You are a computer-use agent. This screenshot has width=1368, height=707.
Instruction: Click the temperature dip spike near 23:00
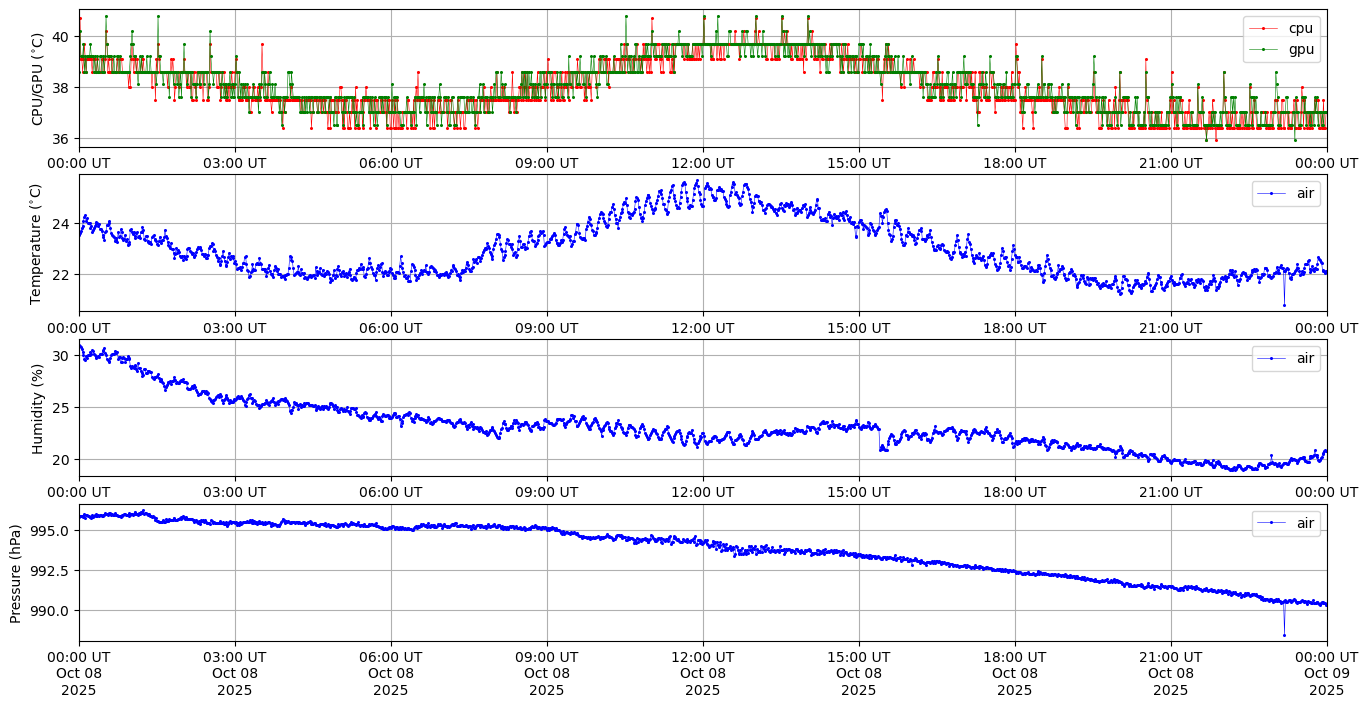(1284, 304)
